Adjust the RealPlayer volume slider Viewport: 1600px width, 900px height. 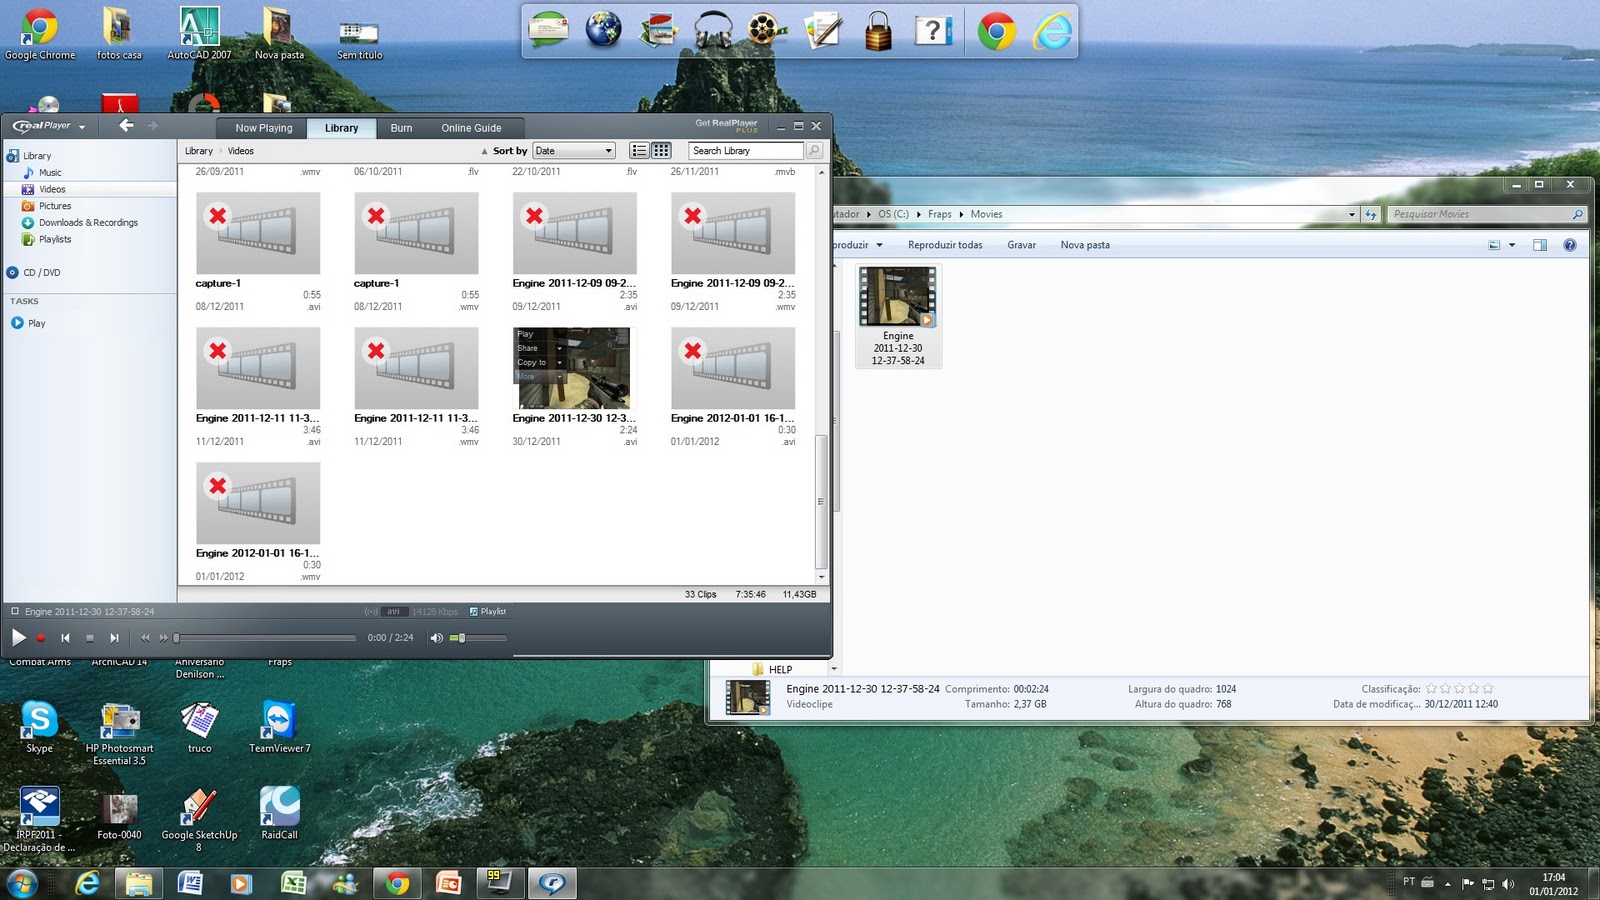tap(479, 638)
